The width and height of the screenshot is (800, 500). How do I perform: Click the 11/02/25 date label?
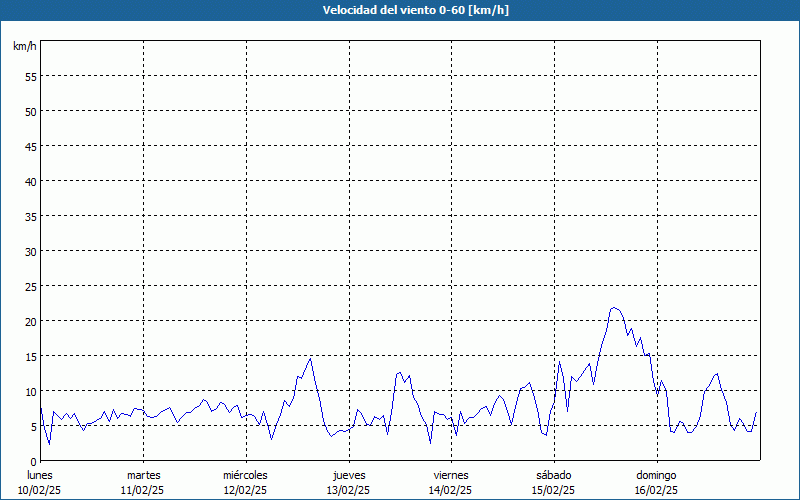[x=142, y=490]
